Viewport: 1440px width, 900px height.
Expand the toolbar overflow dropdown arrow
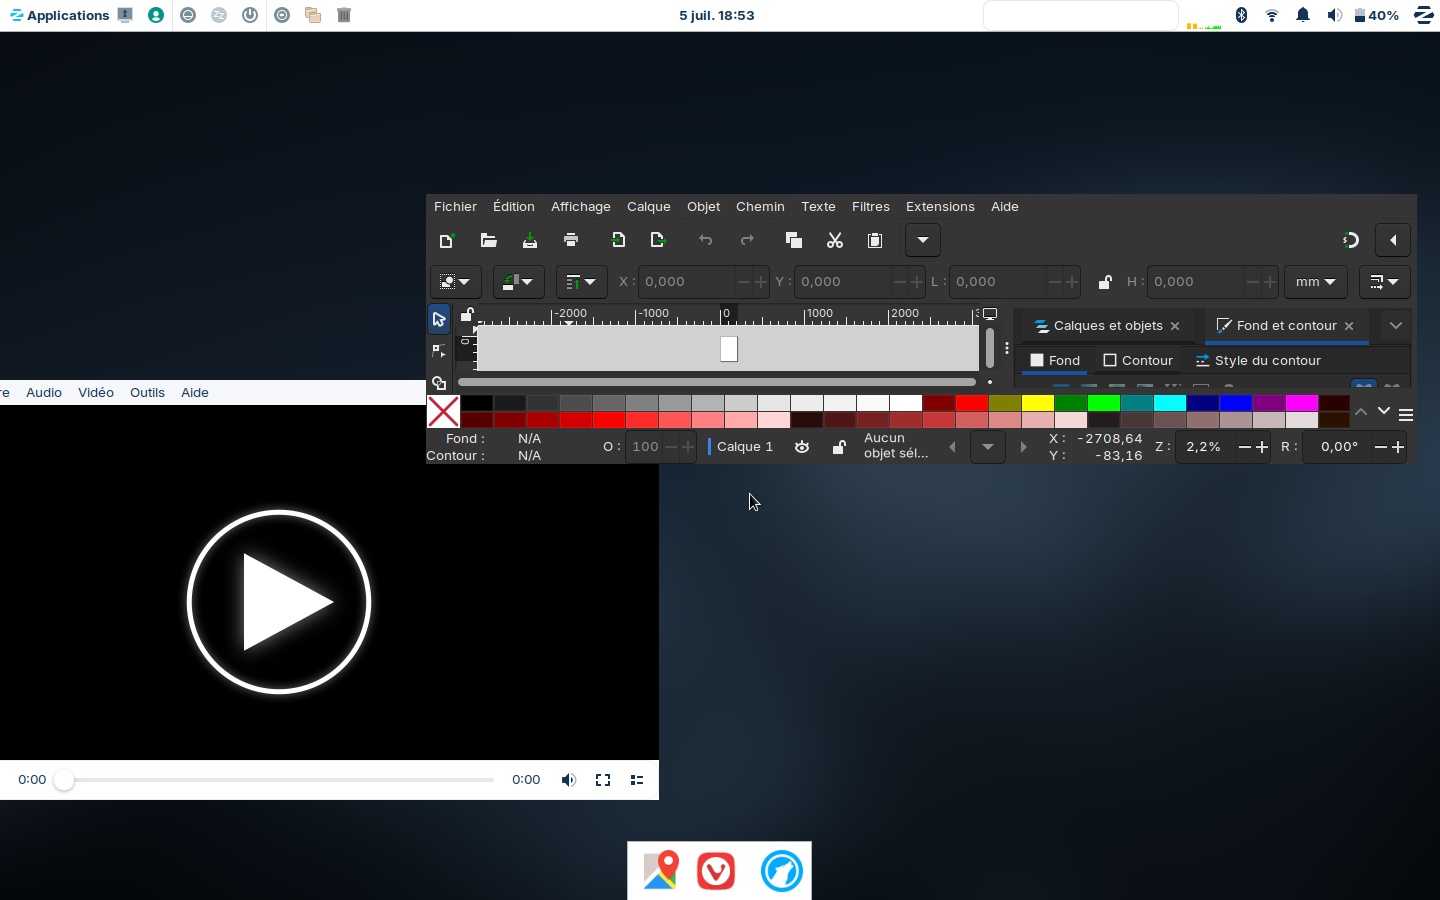click(x=922, y=240)
